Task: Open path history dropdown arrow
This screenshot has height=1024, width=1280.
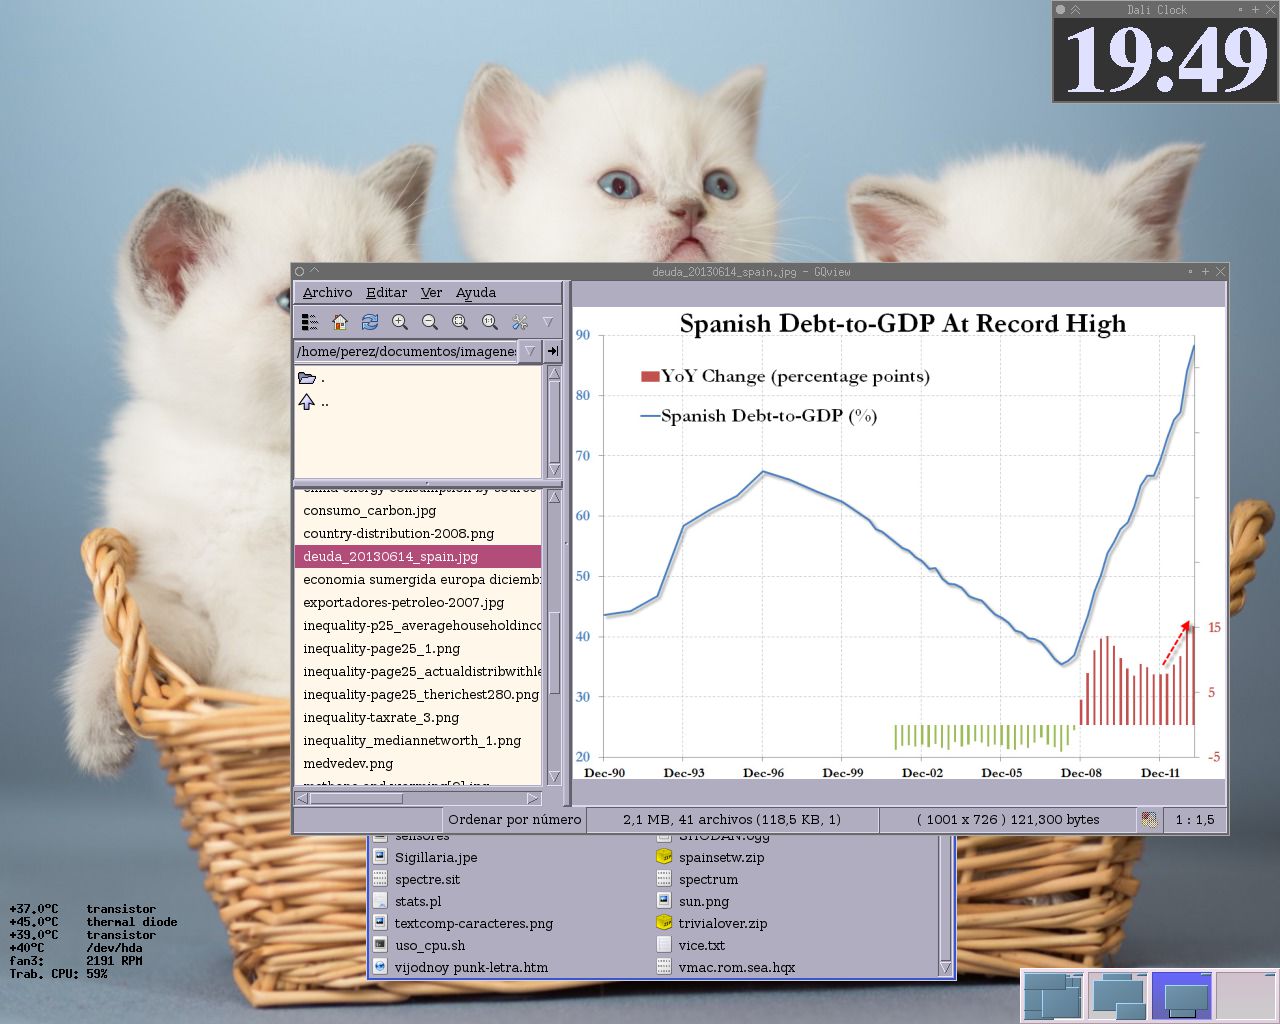Action: coord(530,351)
